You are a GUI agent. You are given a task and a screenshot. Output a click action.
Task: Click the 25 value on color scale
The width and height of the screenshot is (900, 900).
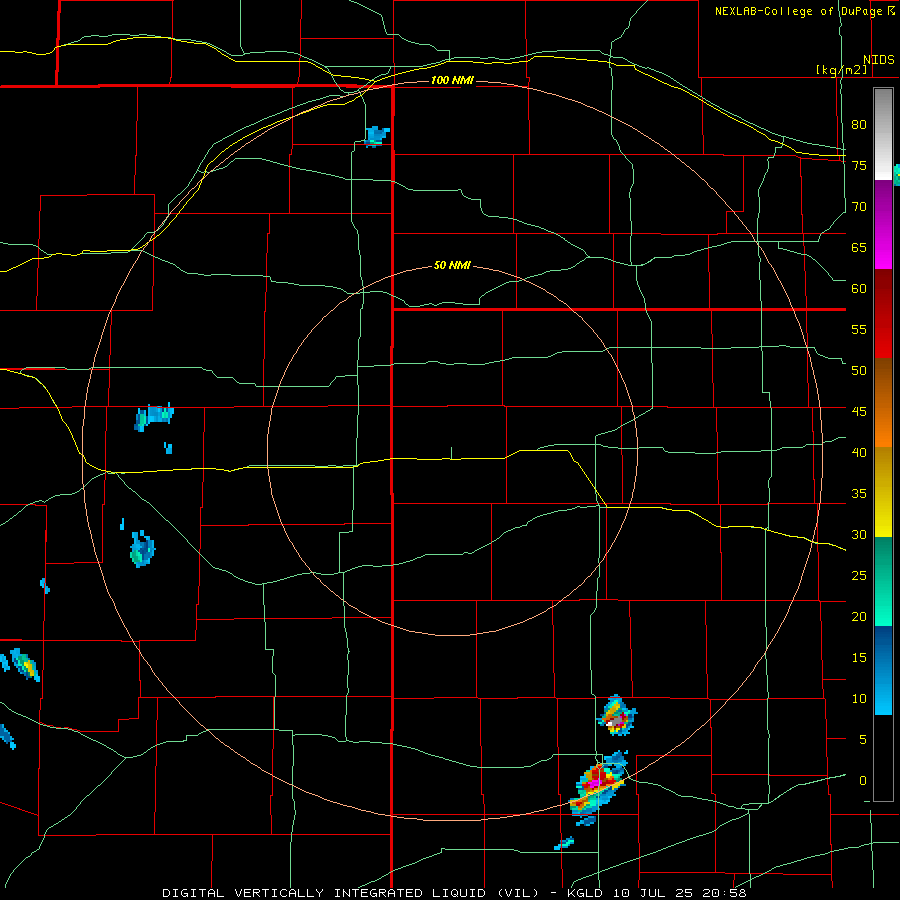[859, 576]
